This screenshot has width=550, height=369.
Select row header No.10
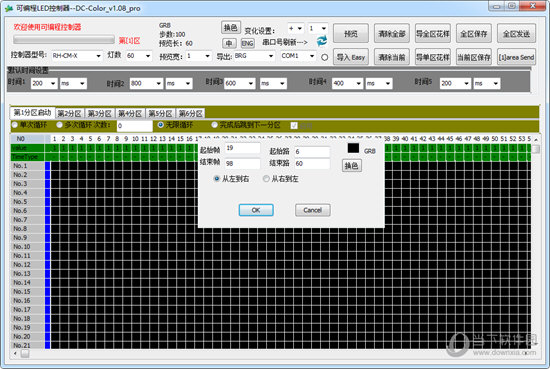(x=27, y=247)
